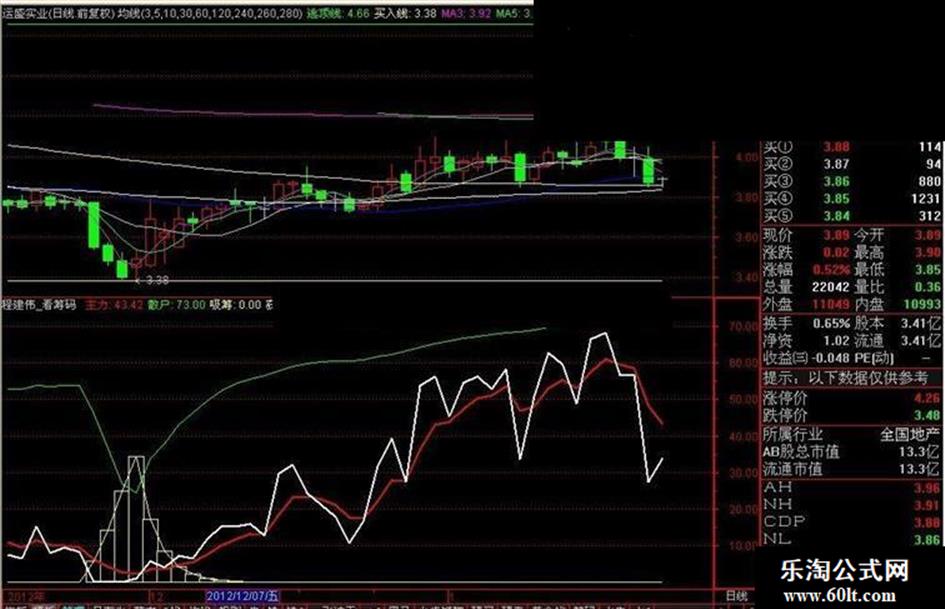Image resolution: width=945 pixels, height=609 pixels.
Task: Click the 吸筹: 0.00 readout
Action: click(235, 304)
